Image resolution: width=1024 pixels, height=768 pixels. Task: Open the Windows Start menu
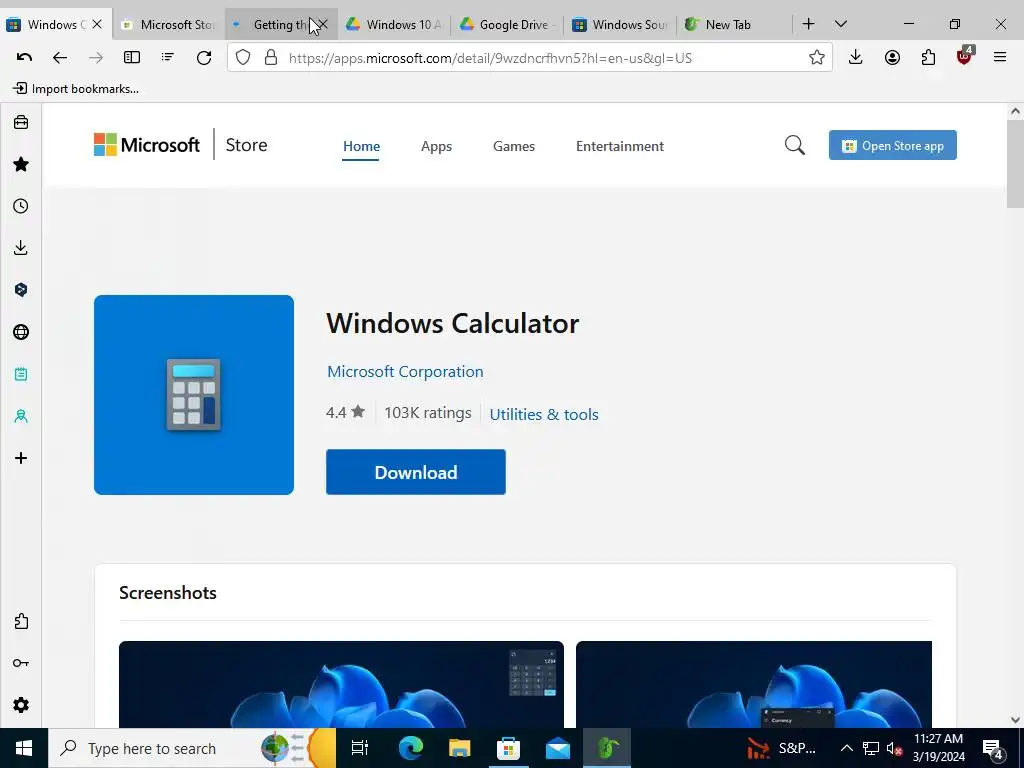point(24,748)
